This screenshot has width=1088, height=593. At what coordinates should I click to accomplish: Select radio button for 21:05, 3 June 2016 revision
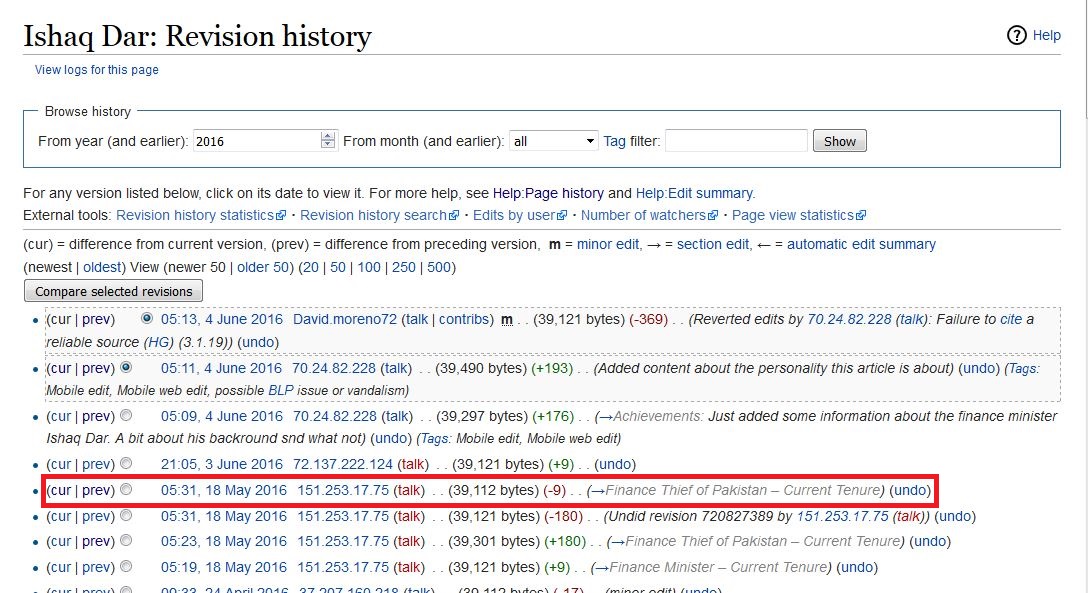[x=126, y=464]
